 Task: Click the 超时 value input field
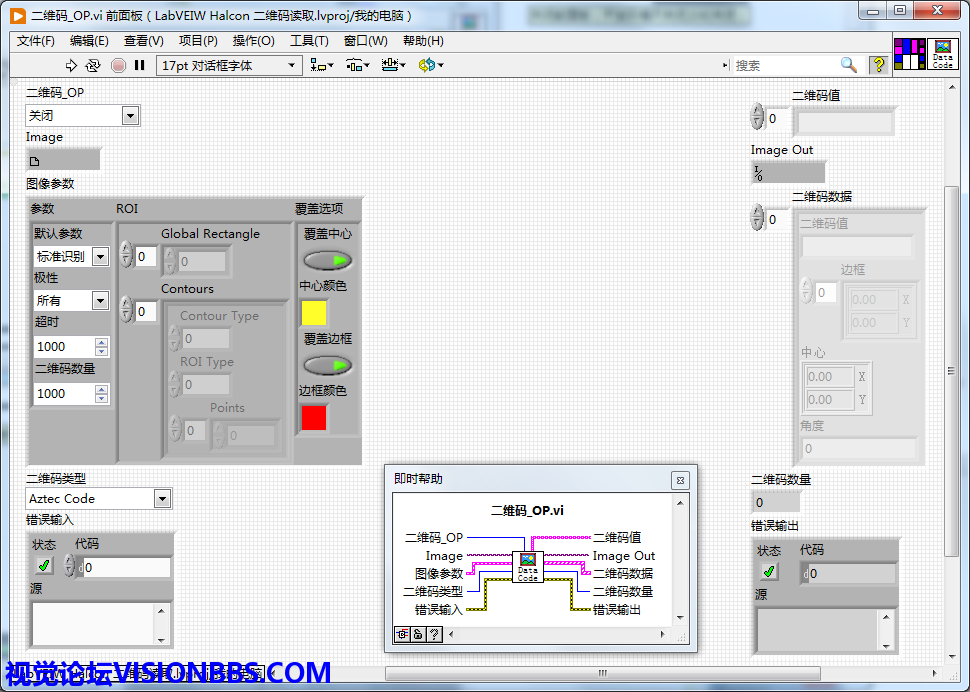(x=63, y=347)
